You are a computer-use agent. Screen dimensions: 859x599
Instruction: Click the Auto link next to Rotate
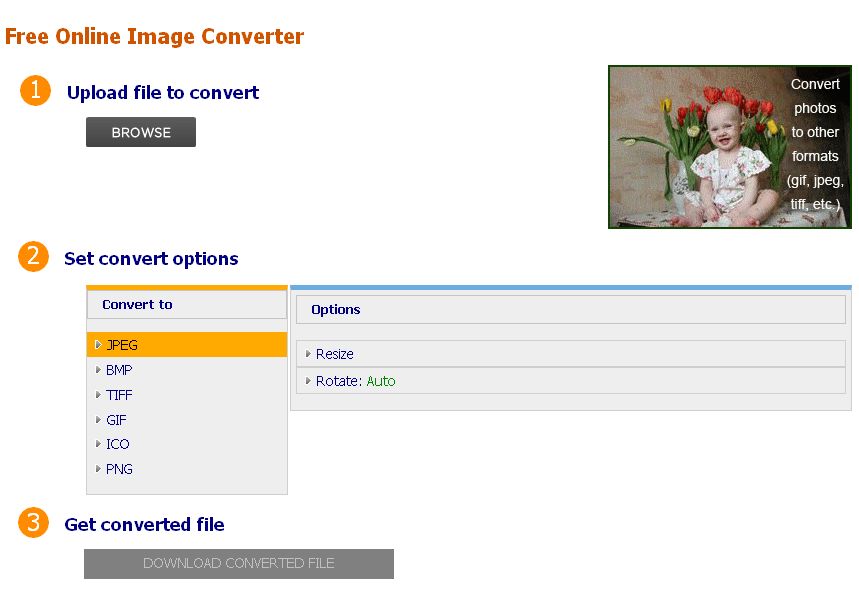coord(380,380)
